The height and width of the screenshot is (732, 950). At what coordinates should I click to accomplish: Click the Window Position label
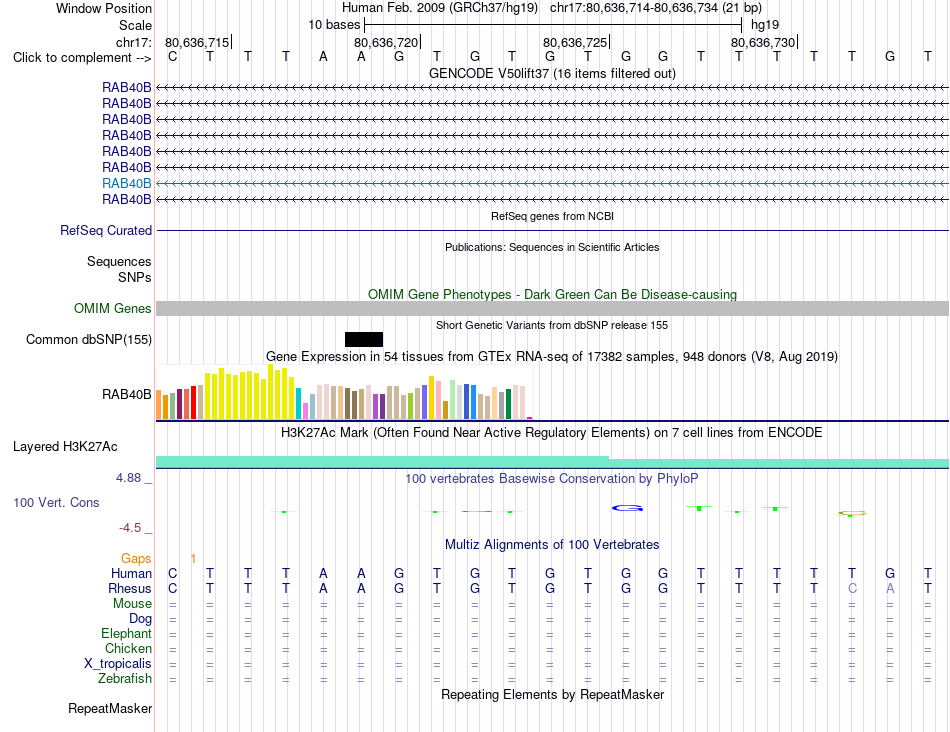(x=104, y=8)
